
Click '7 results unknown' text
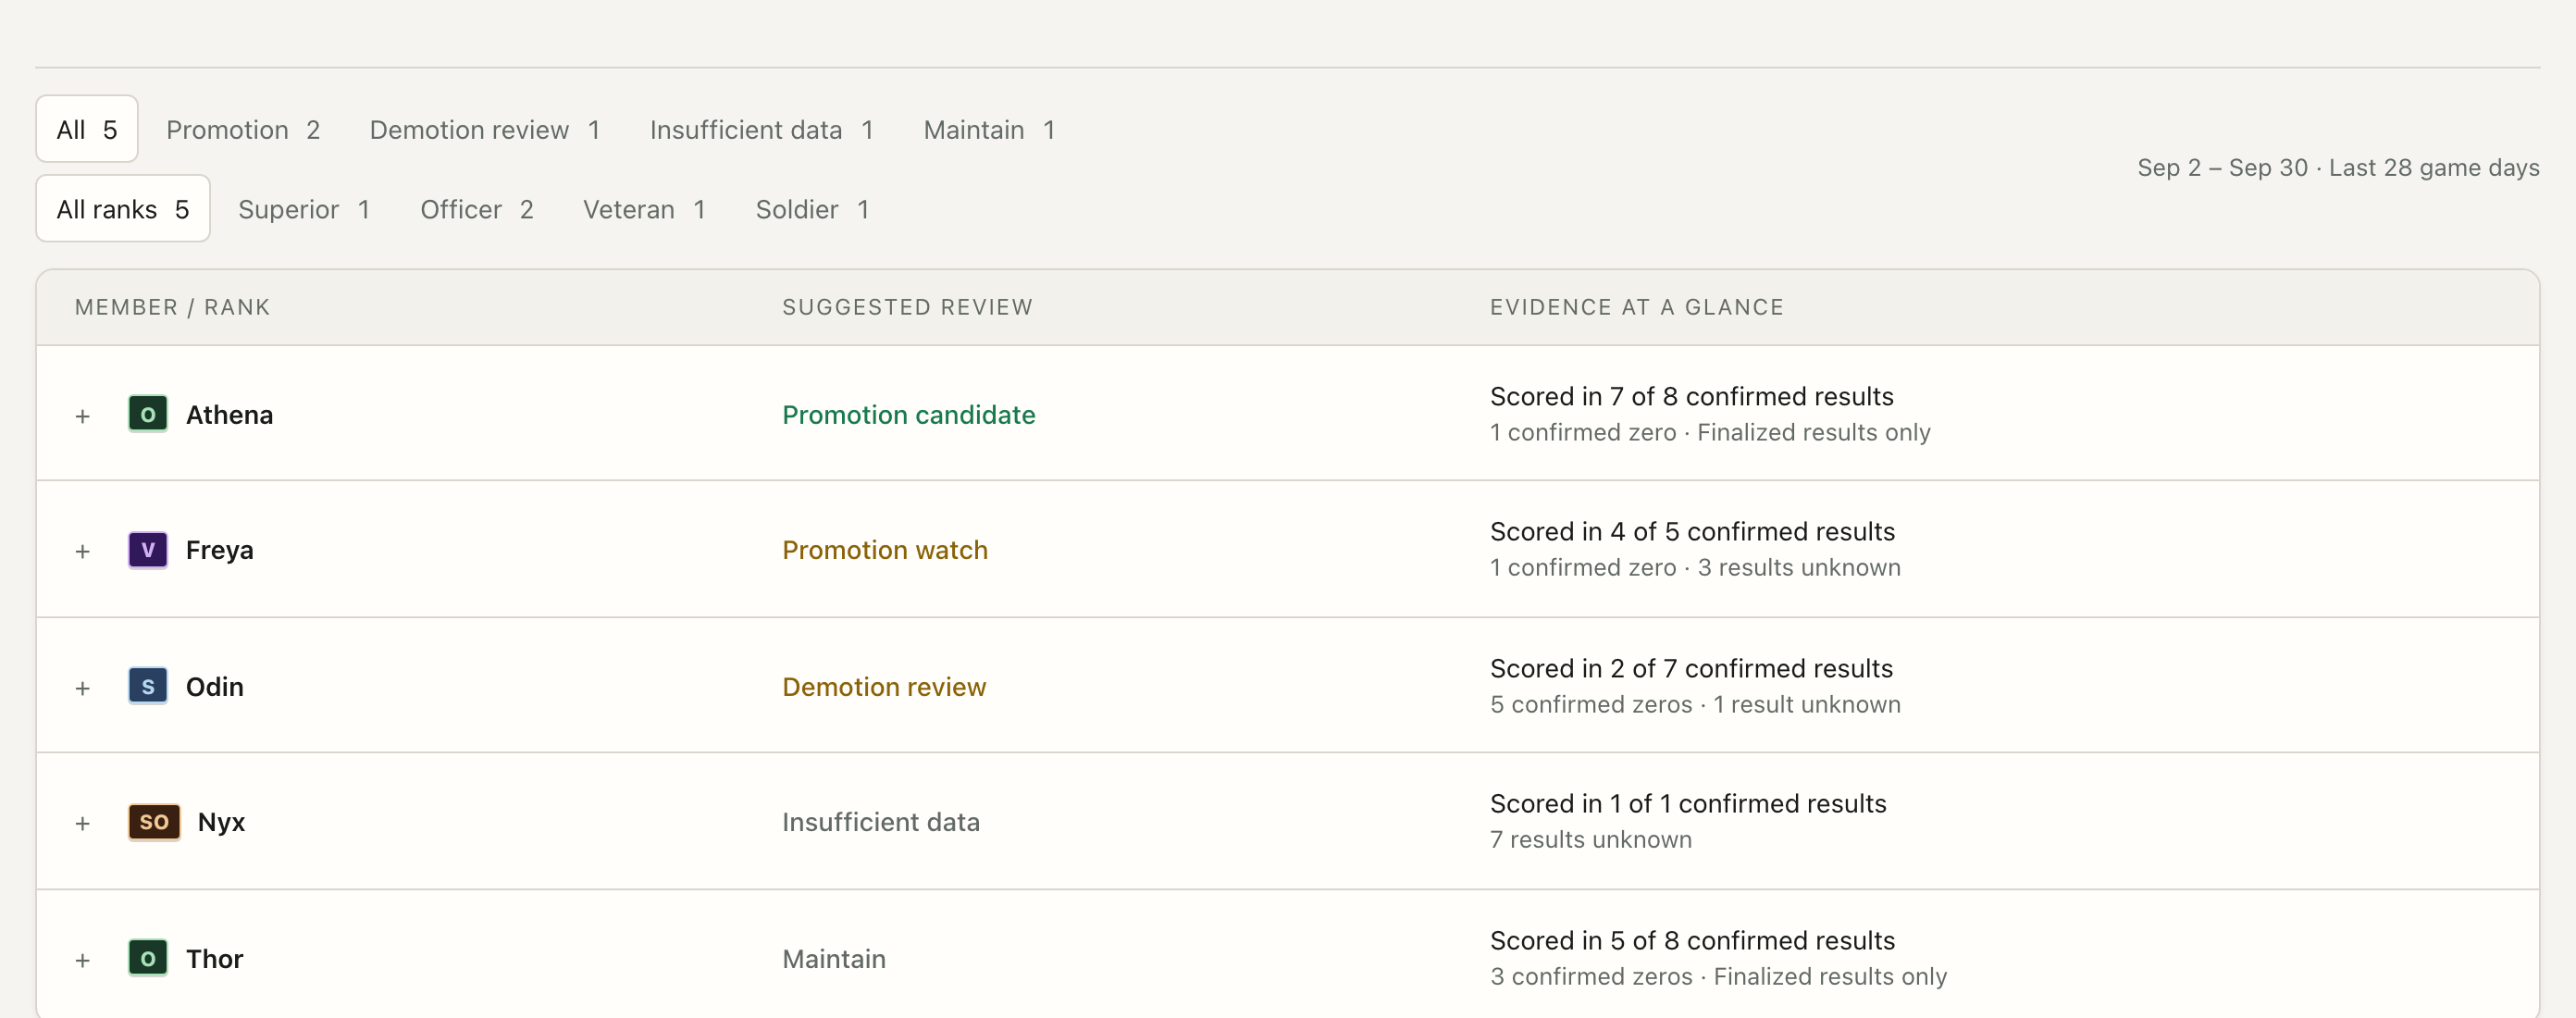tap(1591, 839)
